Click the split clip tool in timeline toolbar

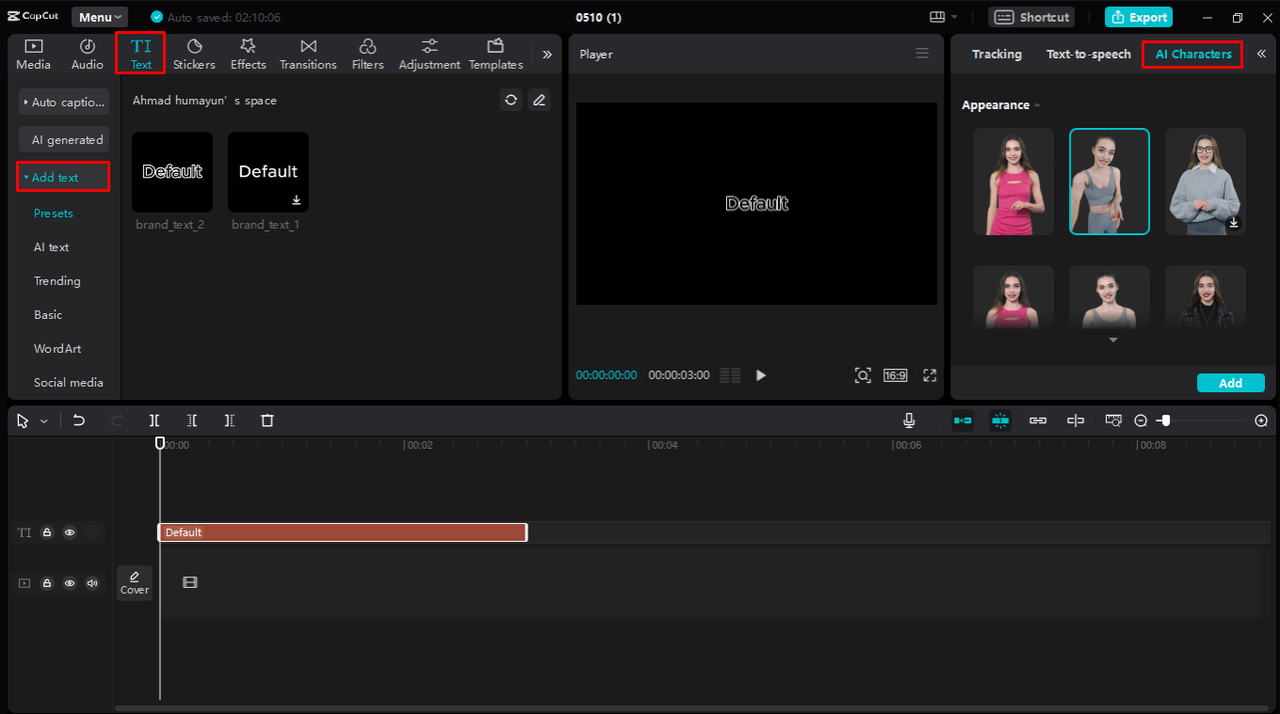(154, 421)
